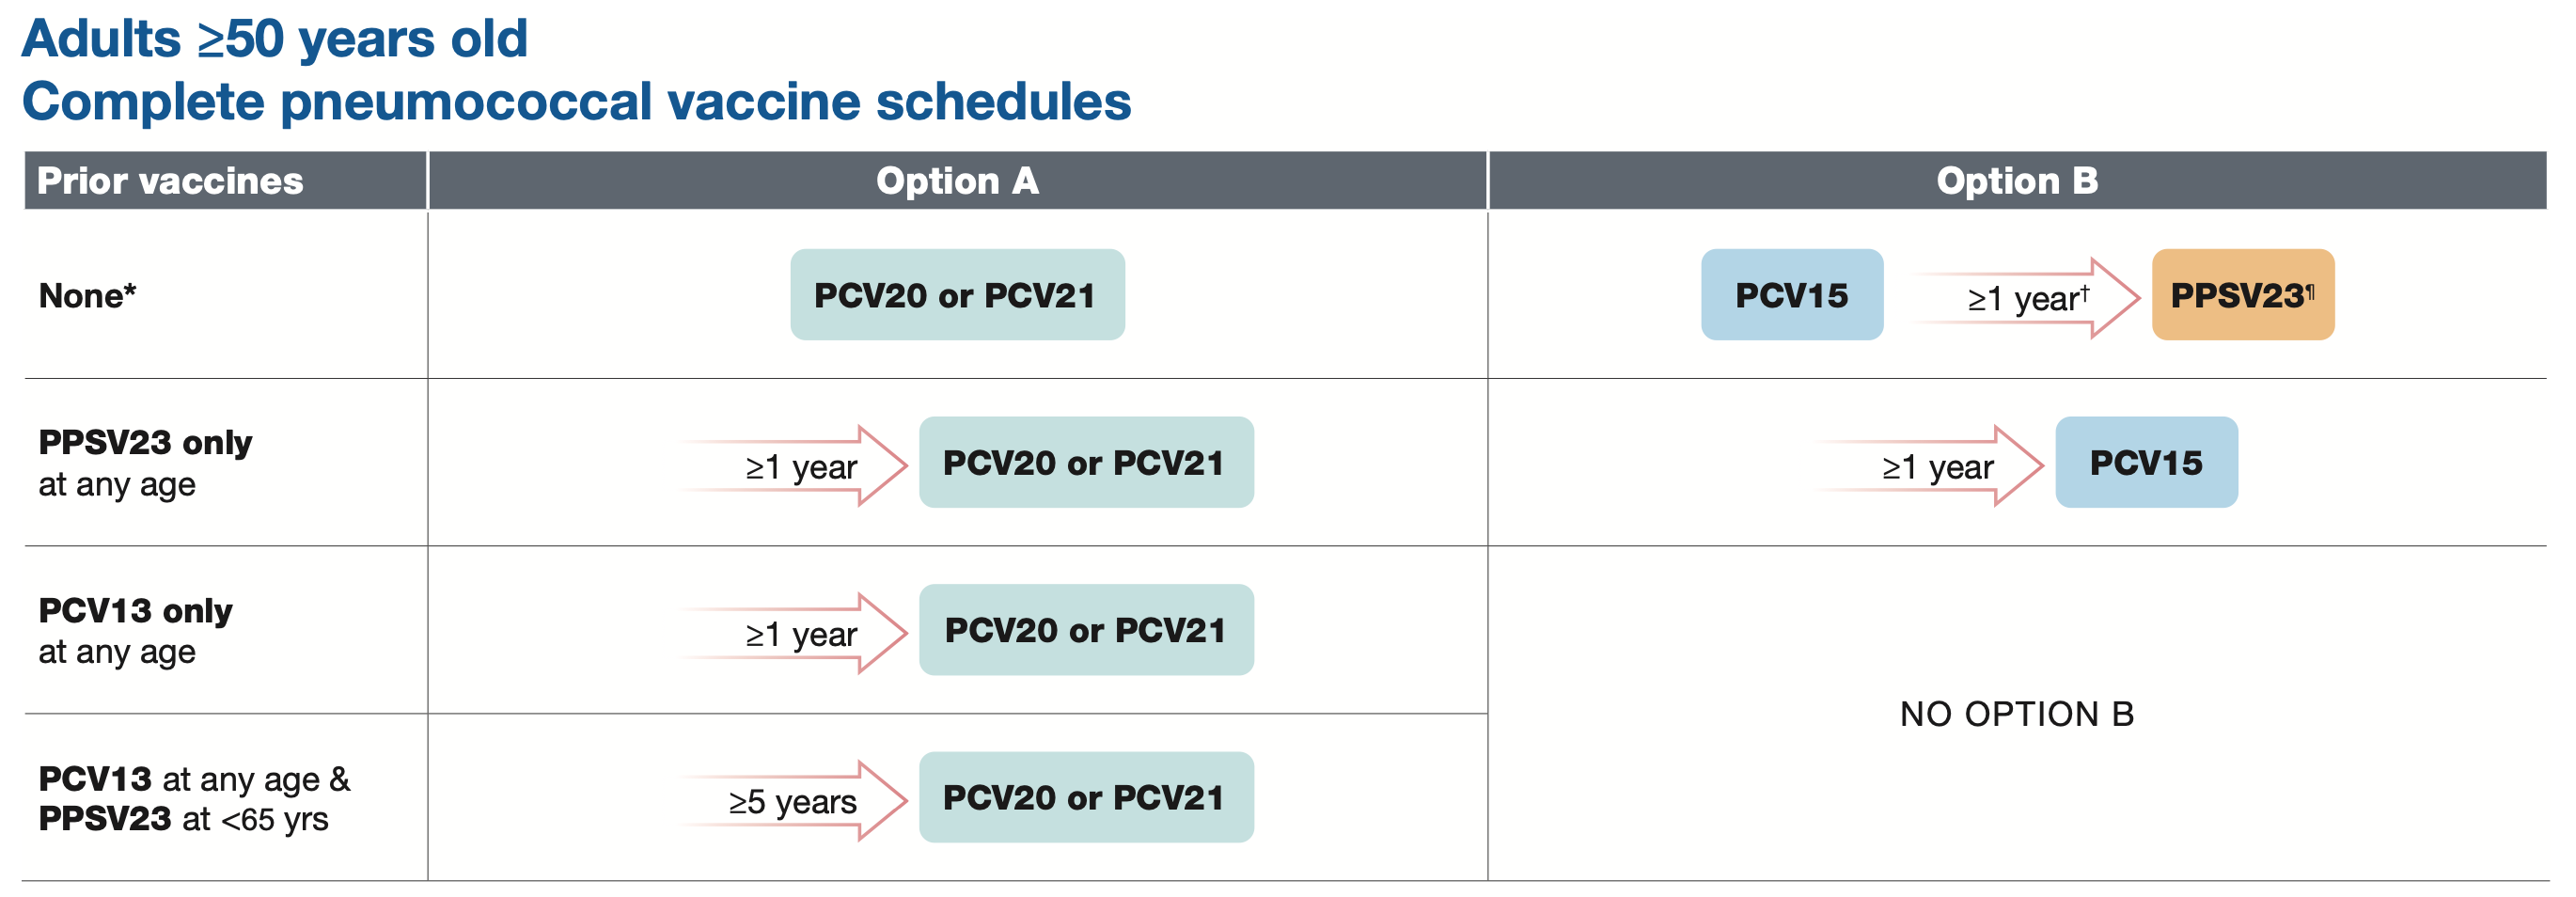Screen dimensions: 2576x897
Task: Click the "≥1 year†" arrow
Action: pyautogui.click(x=2026, y=298)
